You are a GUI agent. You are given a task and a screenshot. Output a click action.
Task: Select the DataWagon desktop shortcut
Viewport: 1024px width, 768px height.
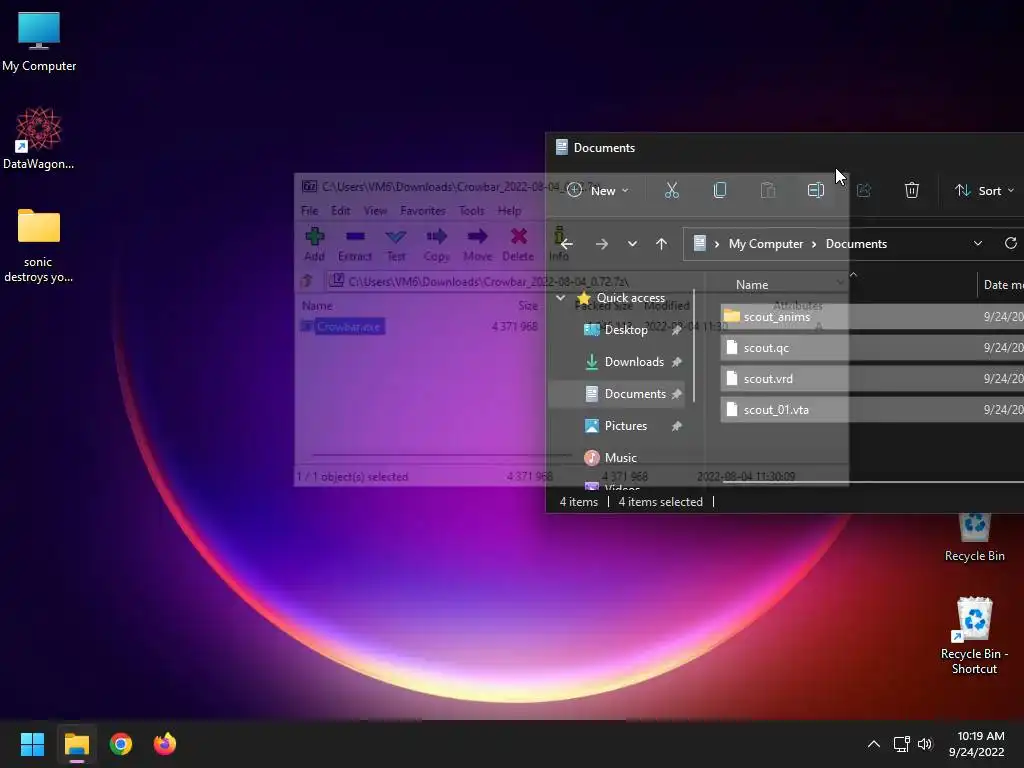pyautogui.click(x=39, y=138)
